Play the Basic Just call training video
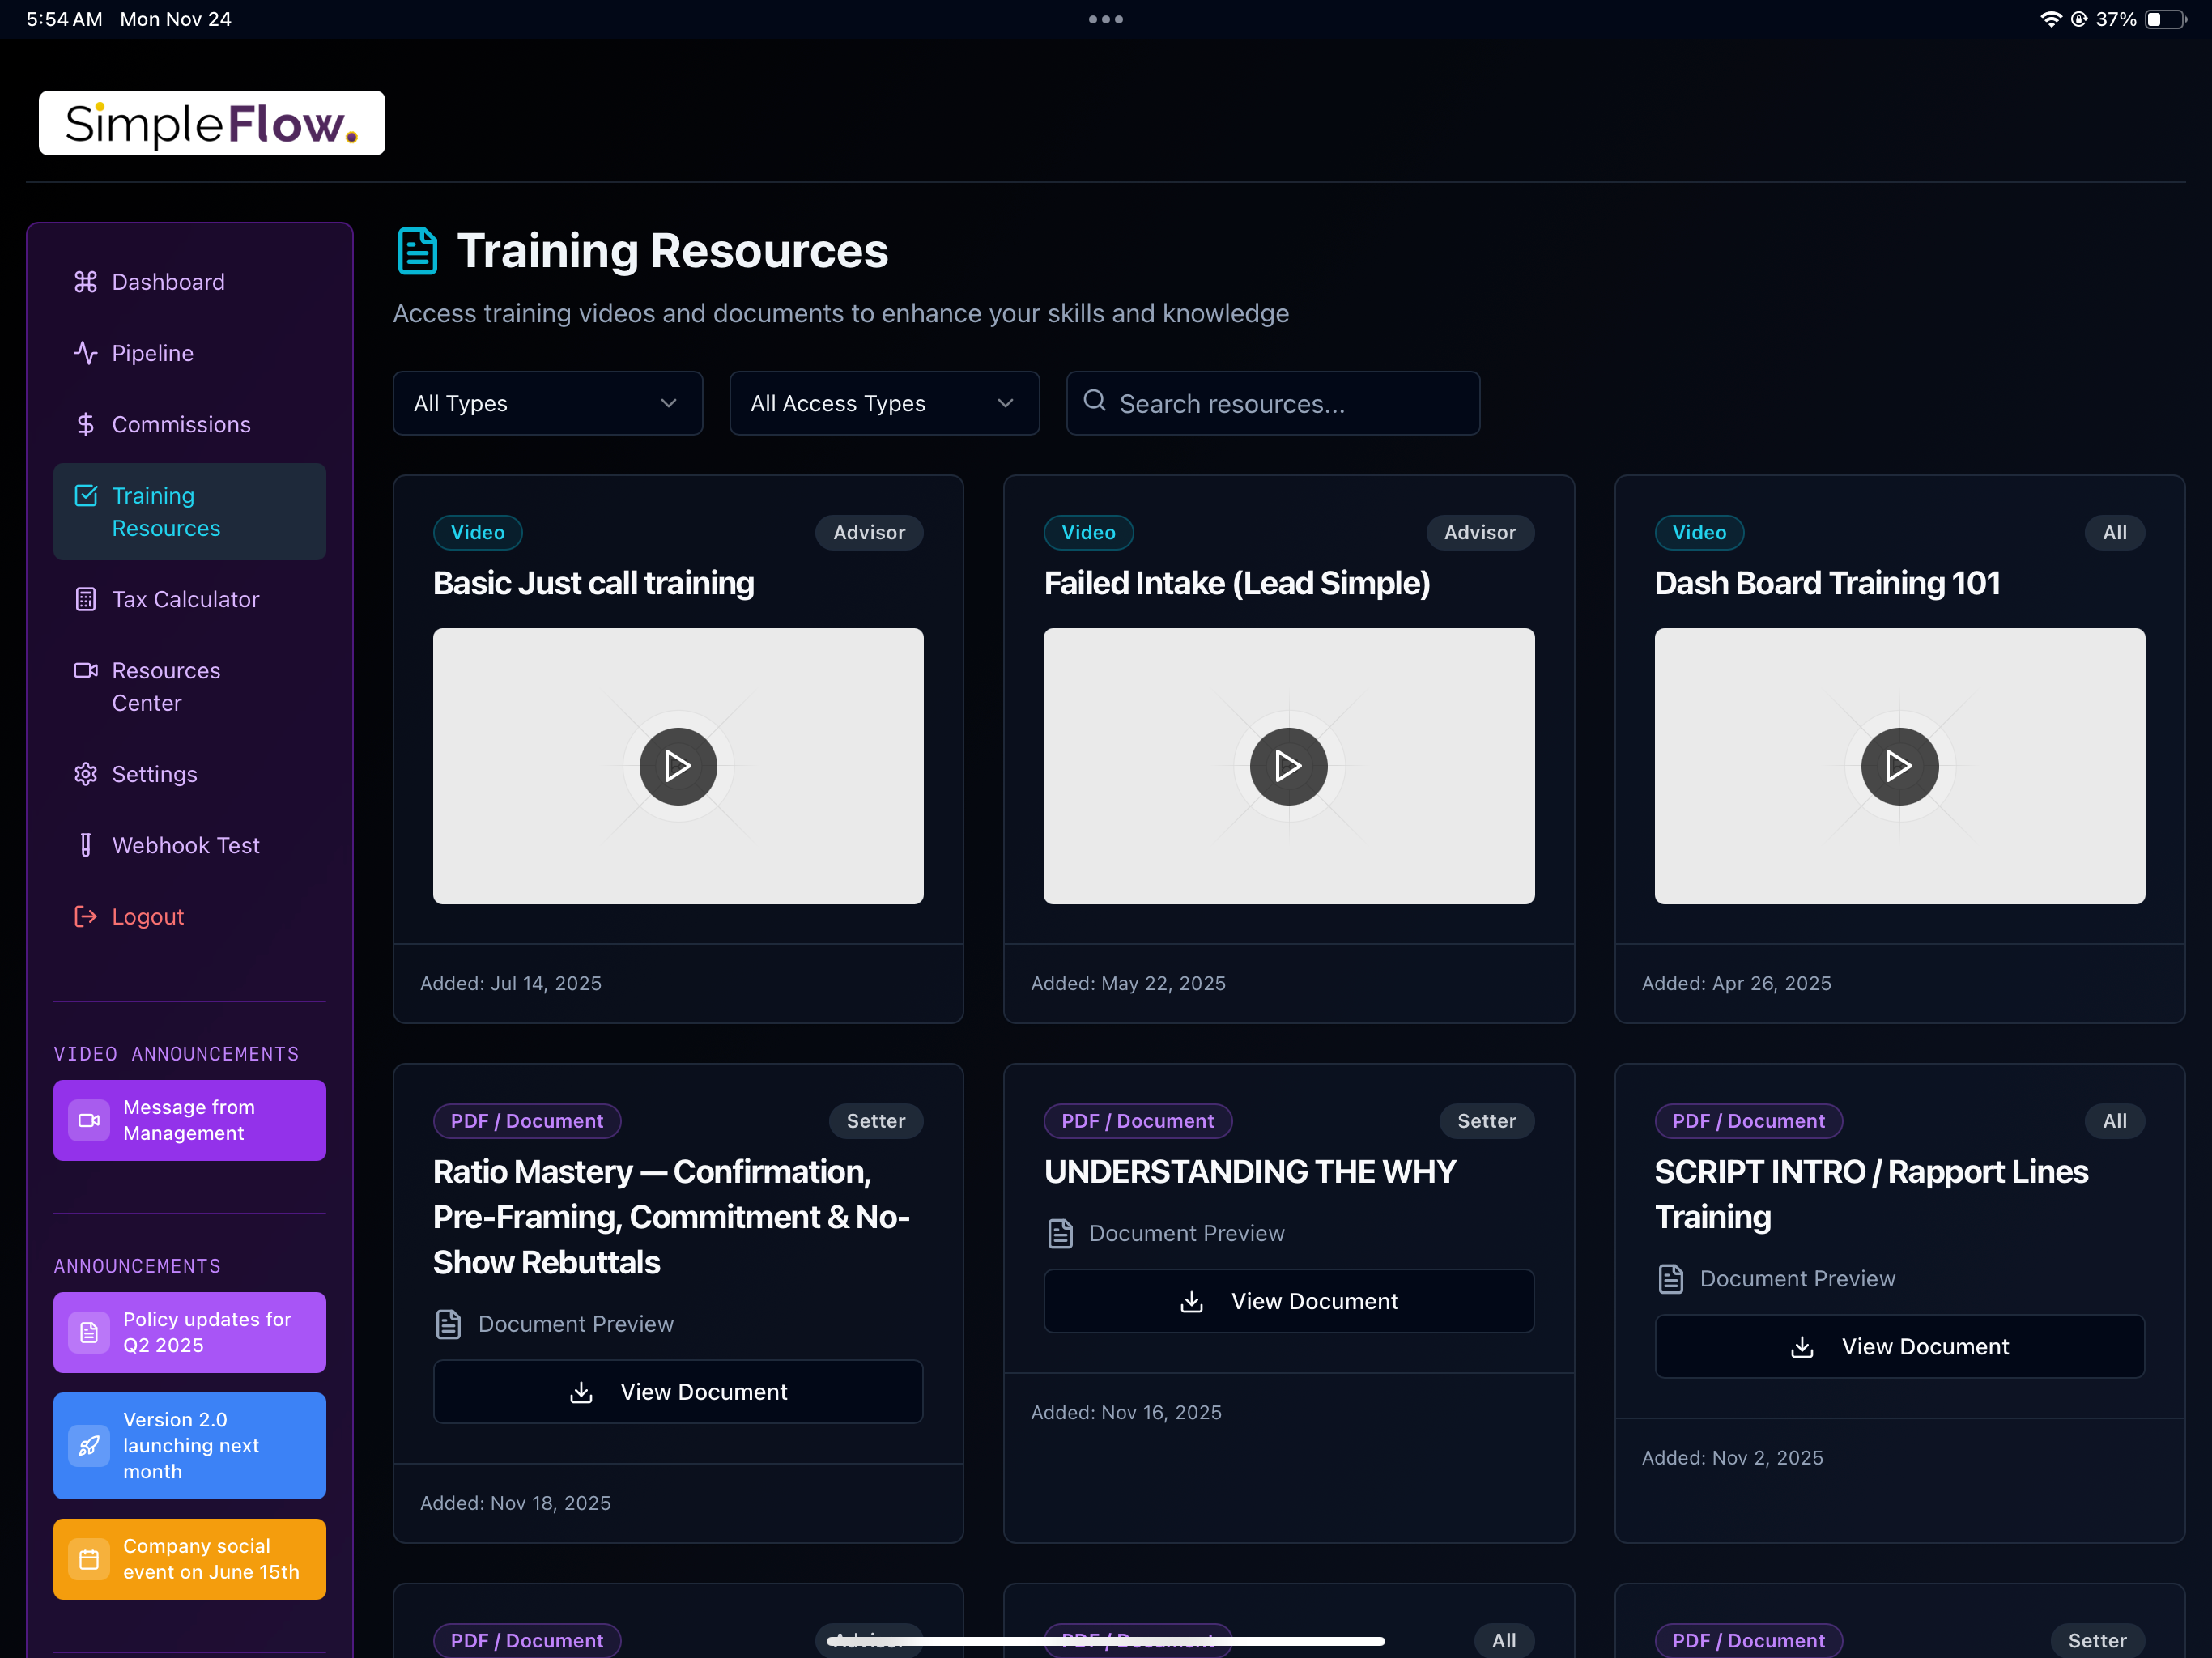The image size is (2212, 1658). (678, 766)
